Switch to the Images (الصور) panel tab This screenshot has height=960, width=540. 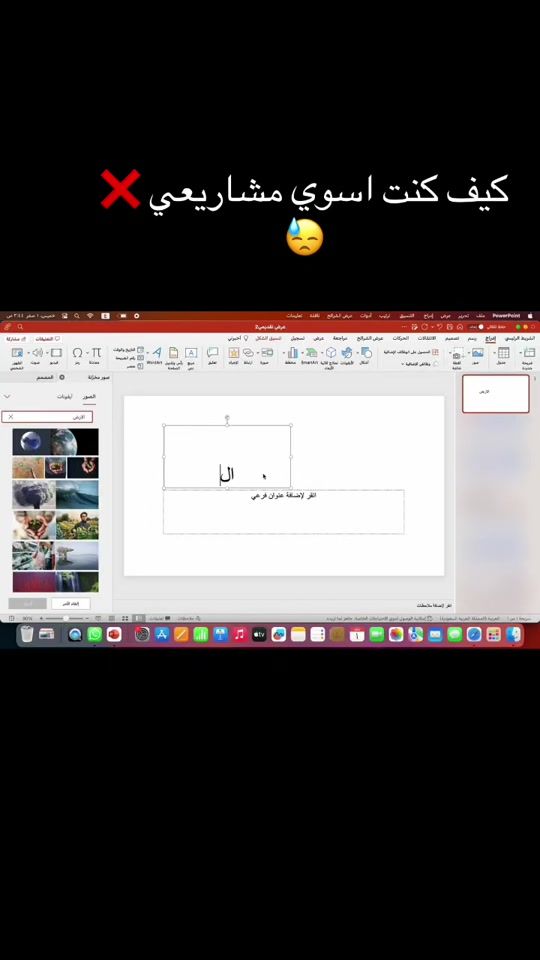point(89,397)
